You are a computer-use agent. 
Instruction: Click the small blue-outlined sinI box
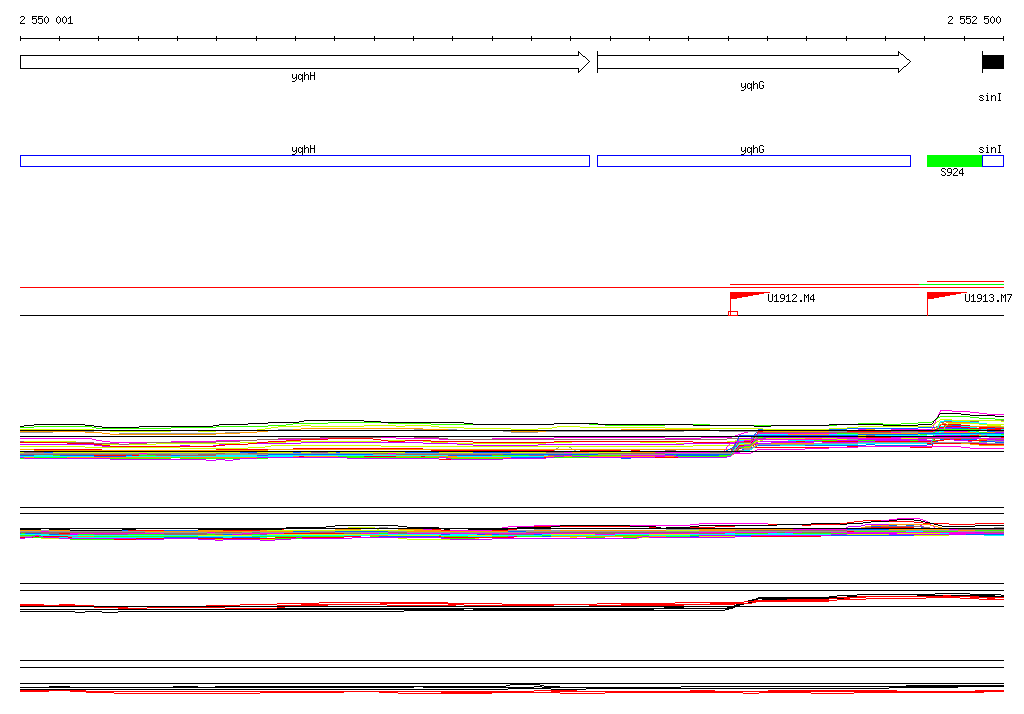coord(993,161)
